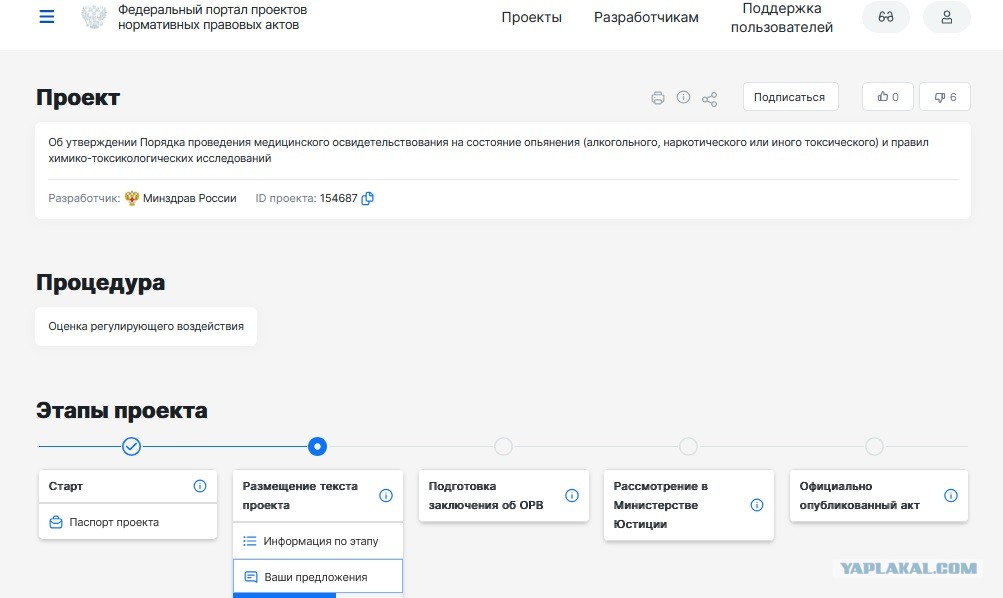Click info icon on Размещение текста проекта card
This screenshot has width=1003, height=598.
click(x=386, y=496)
